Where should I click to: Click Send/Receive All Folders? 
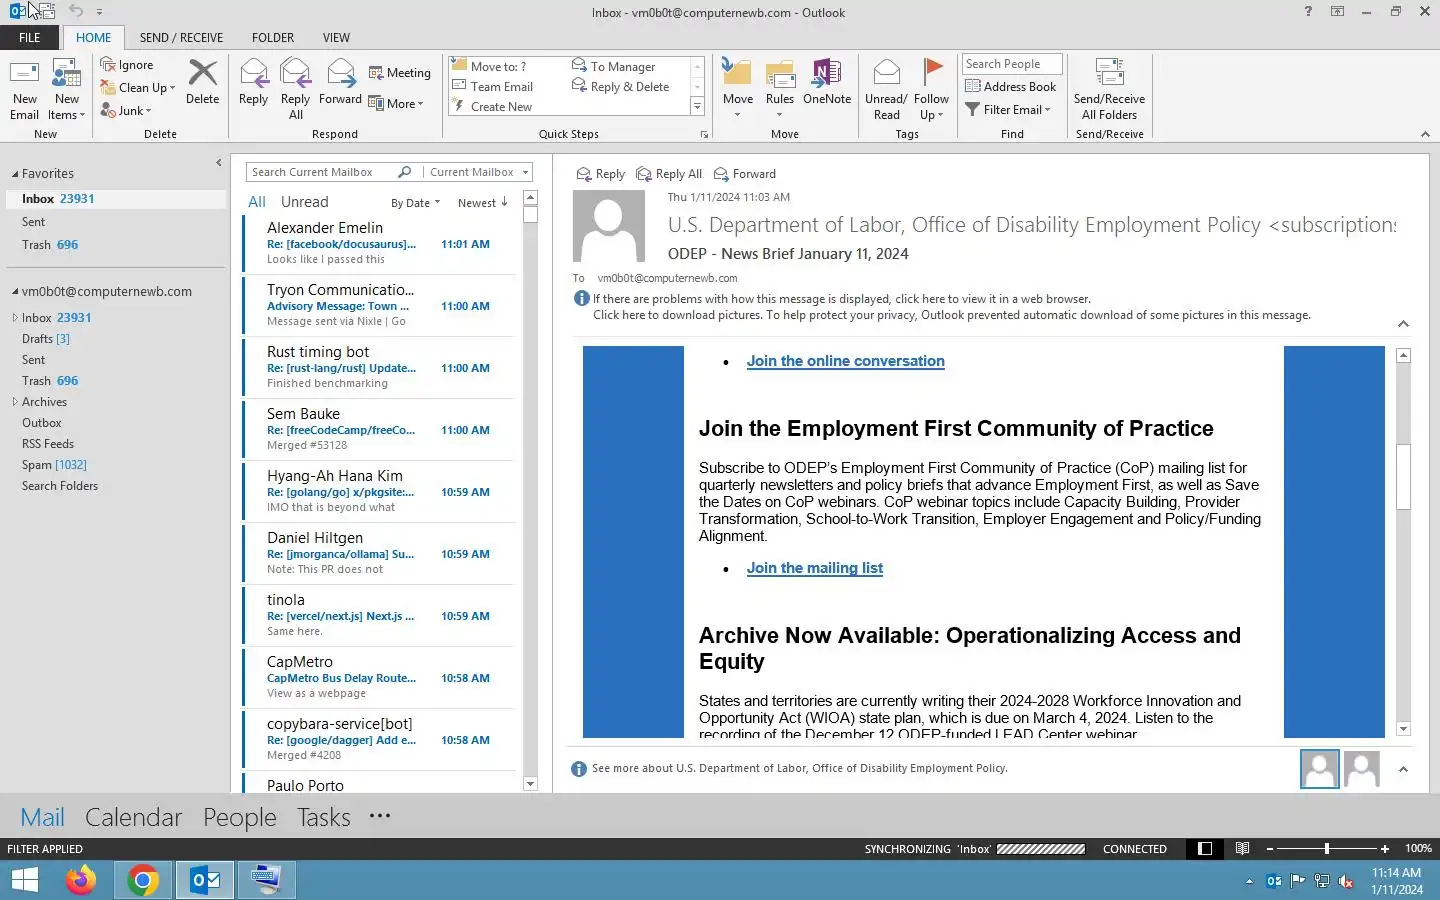pyautogui.click(x=1109, y=89)
